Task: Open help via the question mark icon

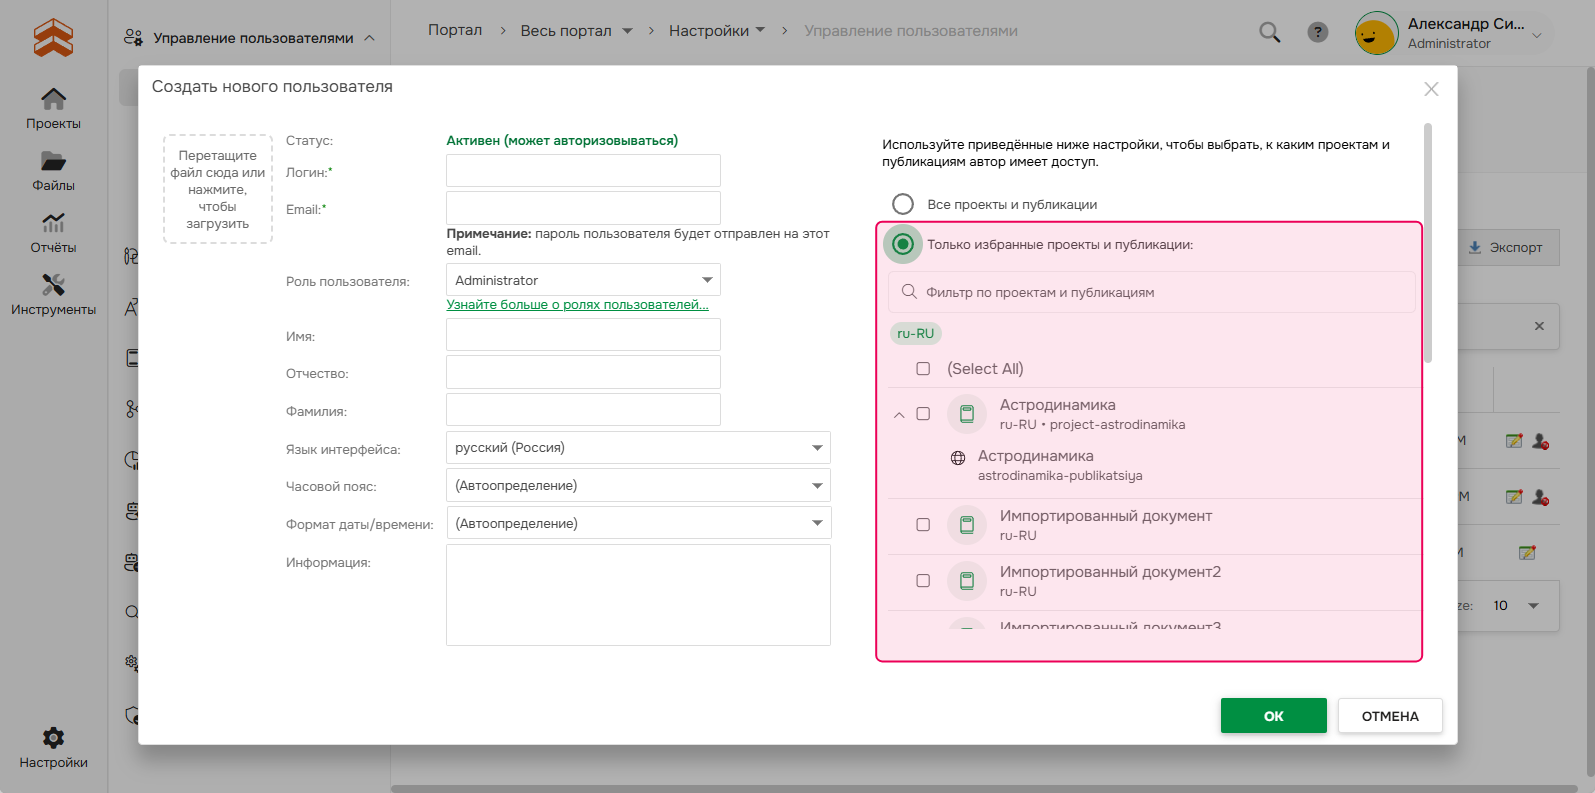Action: 1318,32
